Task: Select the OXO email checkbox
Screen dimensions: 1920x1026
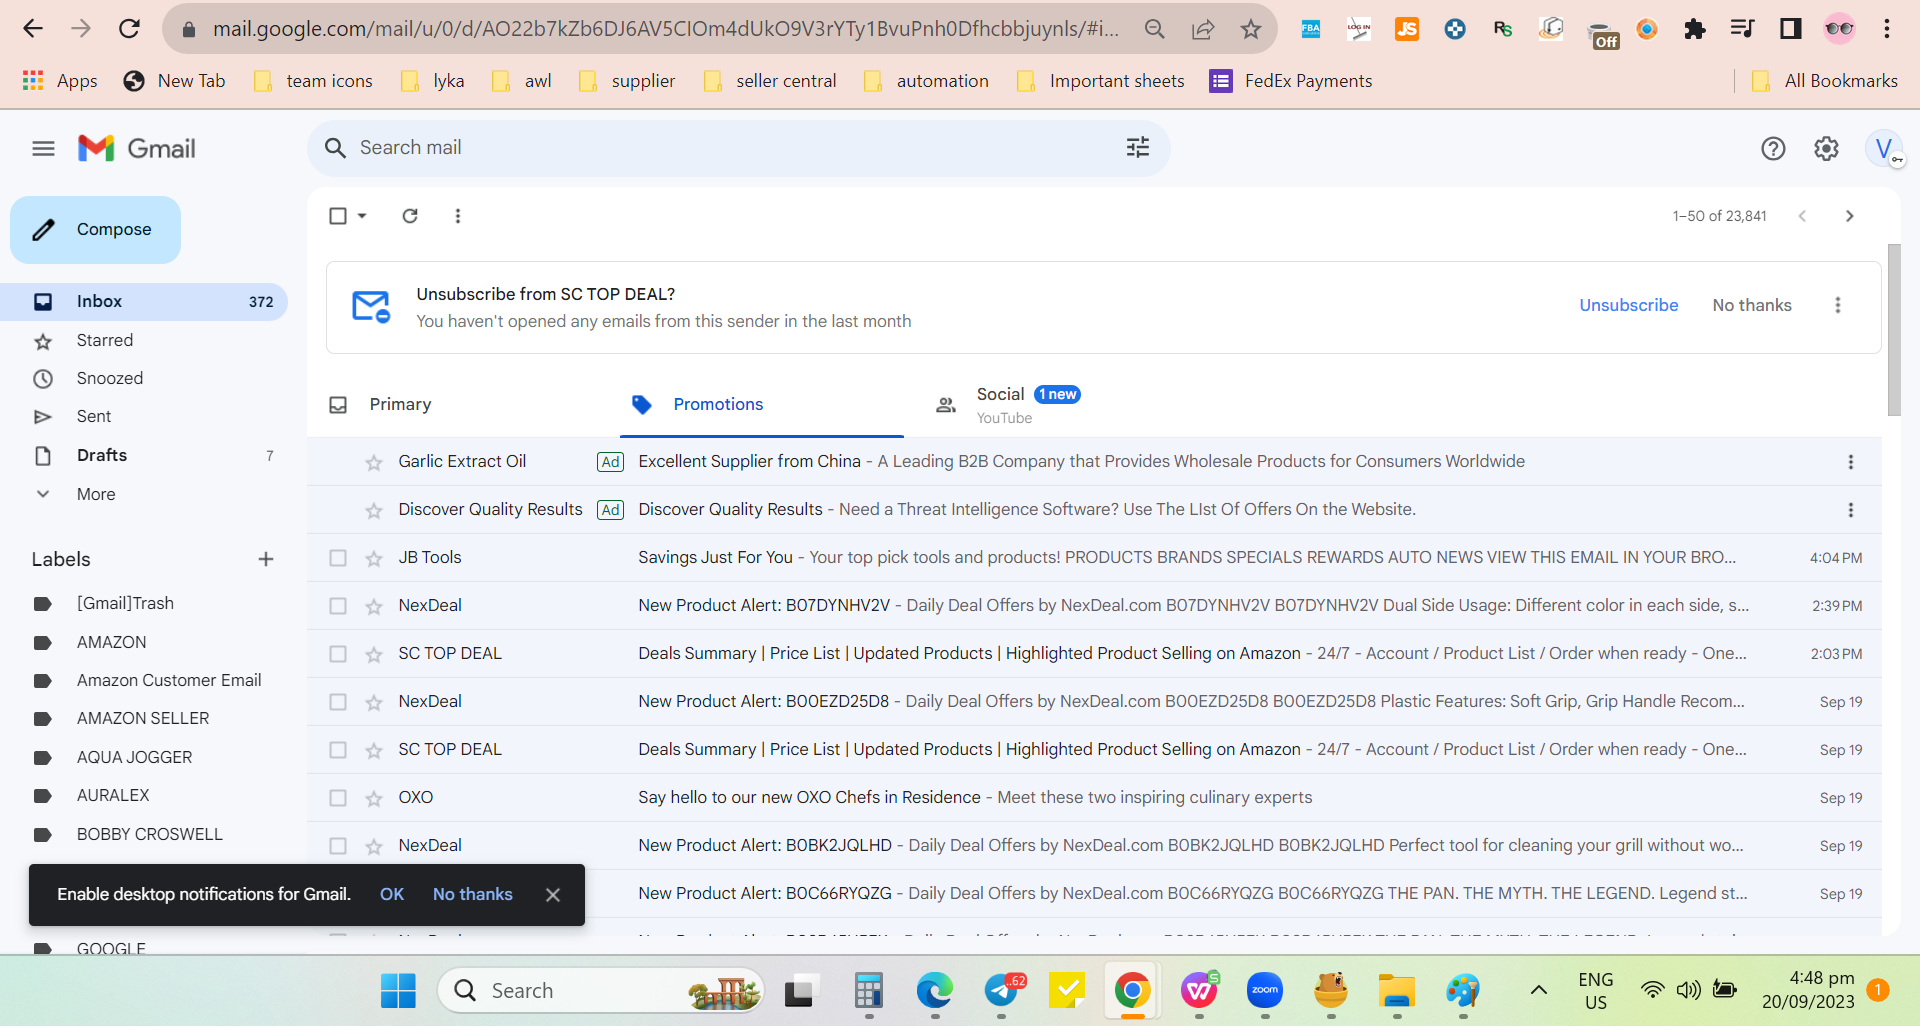Action: 338,798
